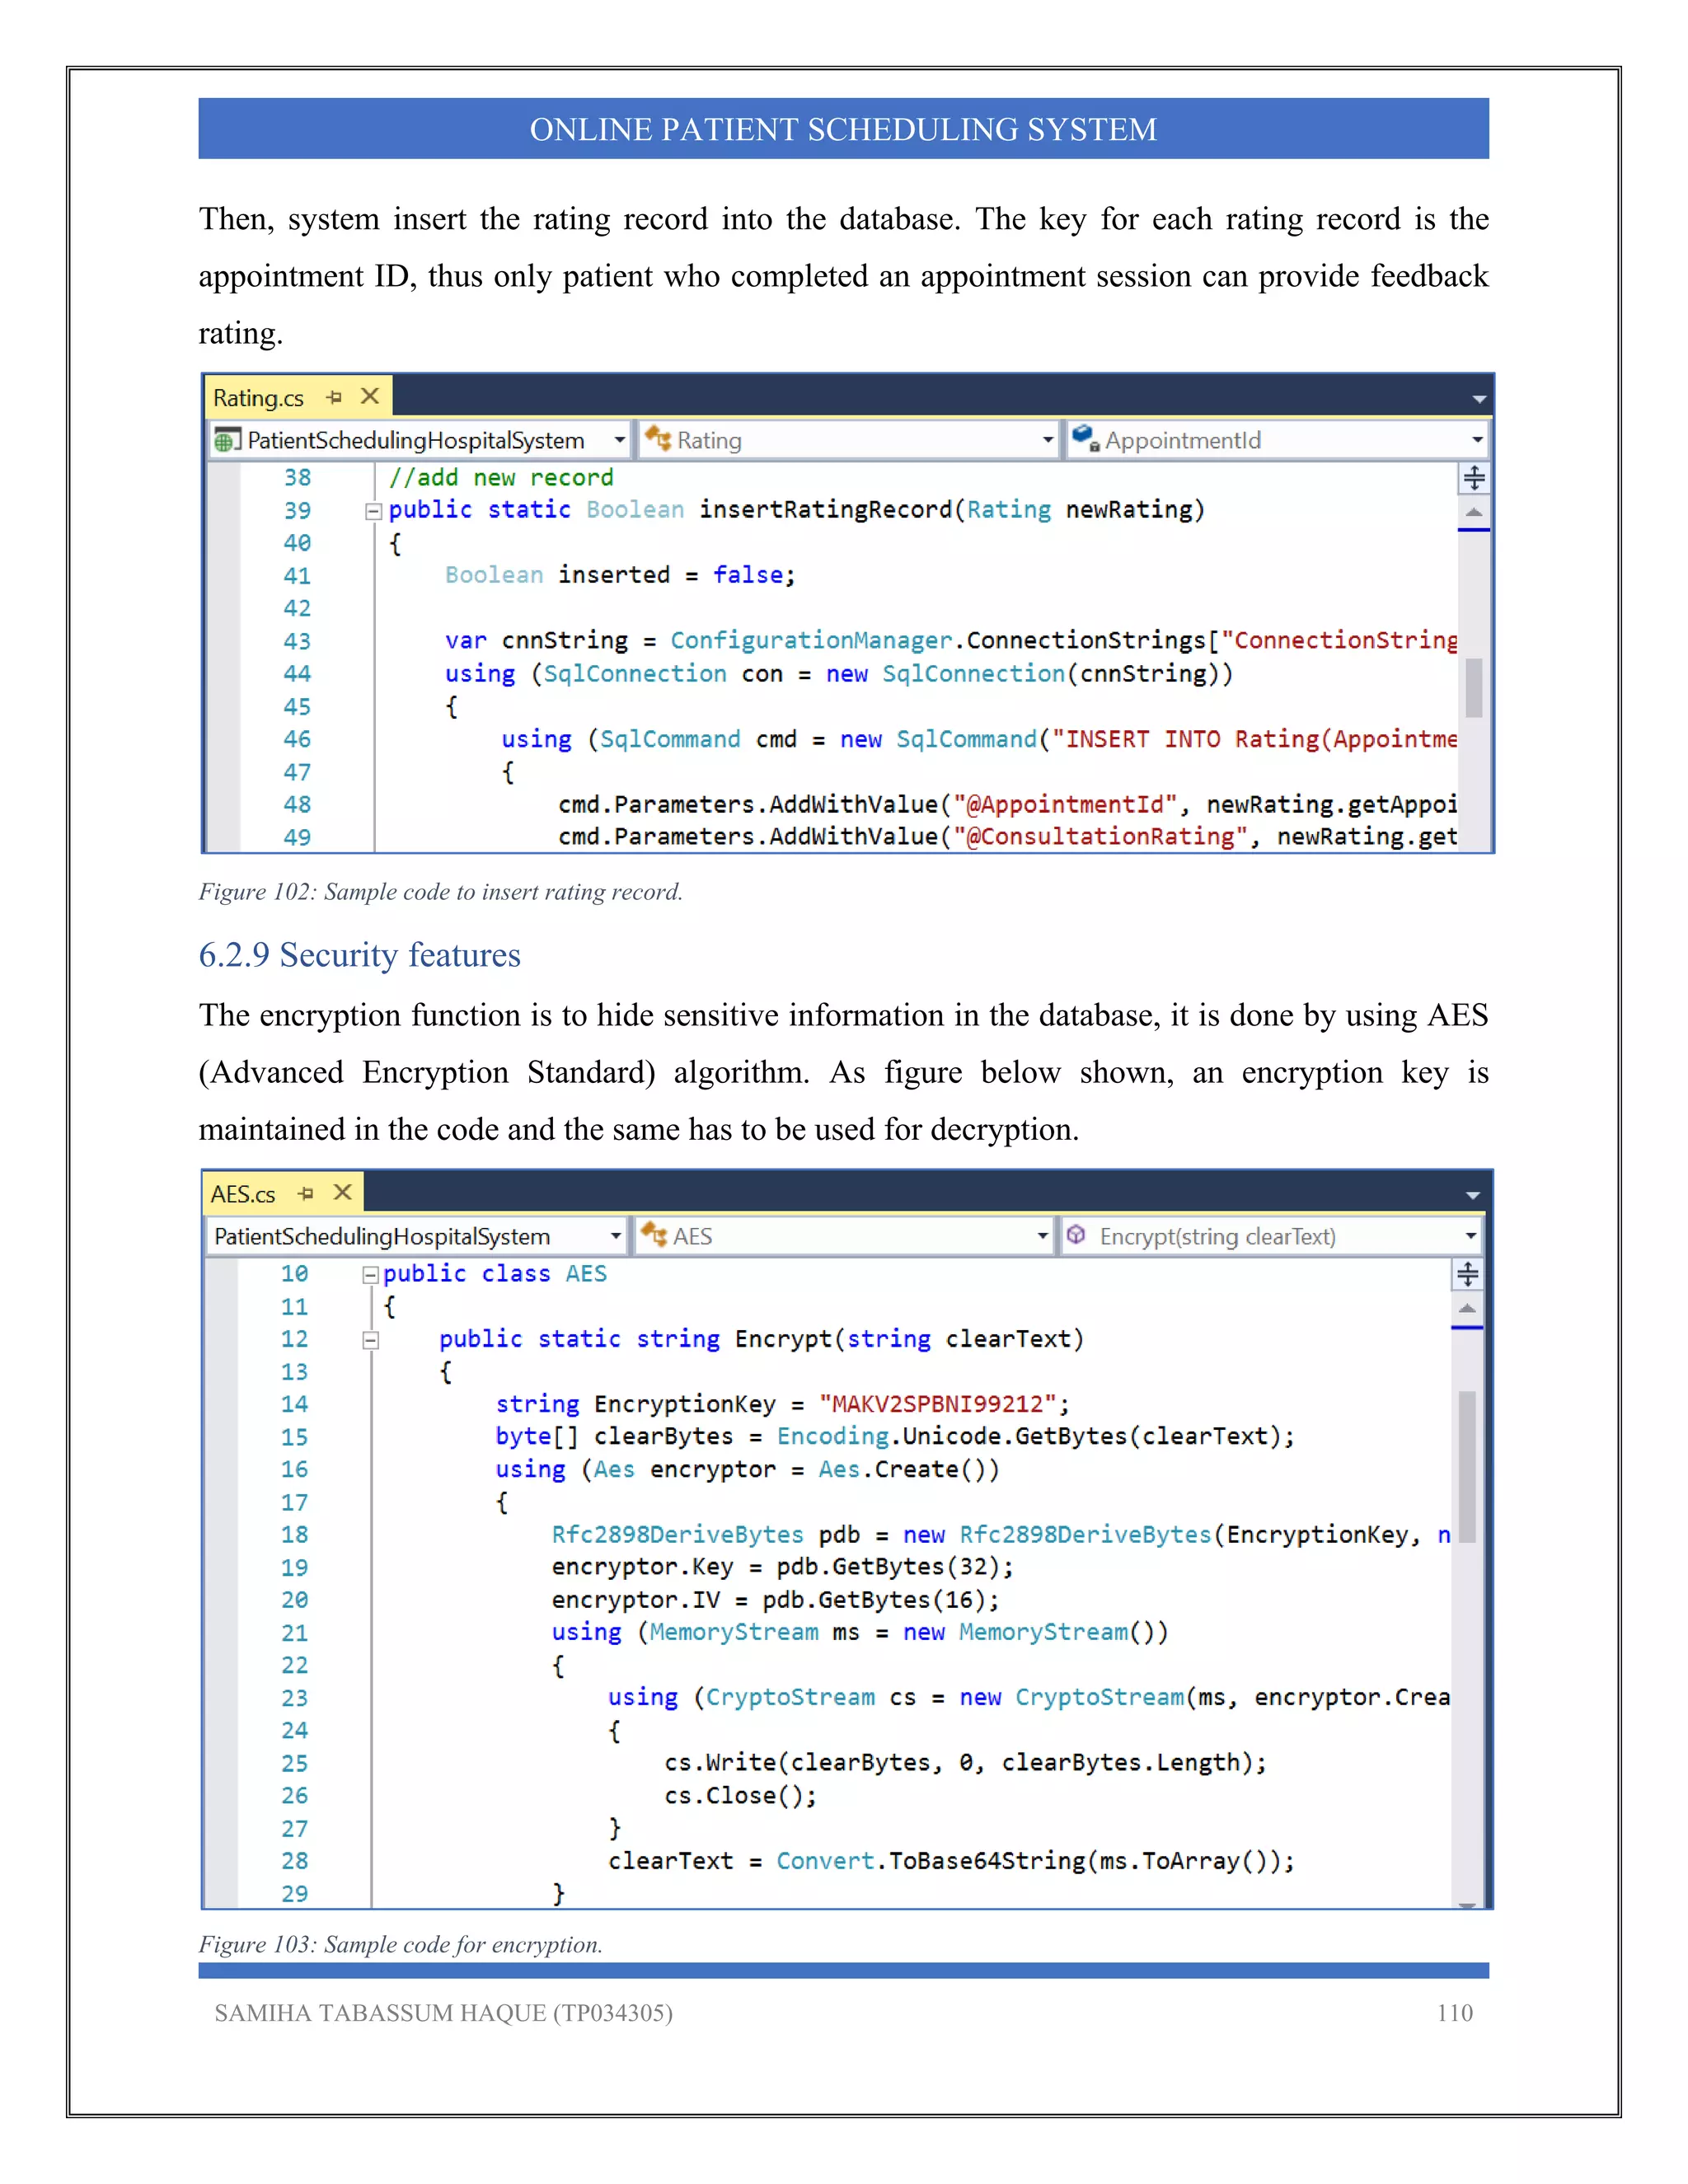Click the AES class icon in the navigation bar
Screen dimensions: 1688x2184
[654, 1235]
